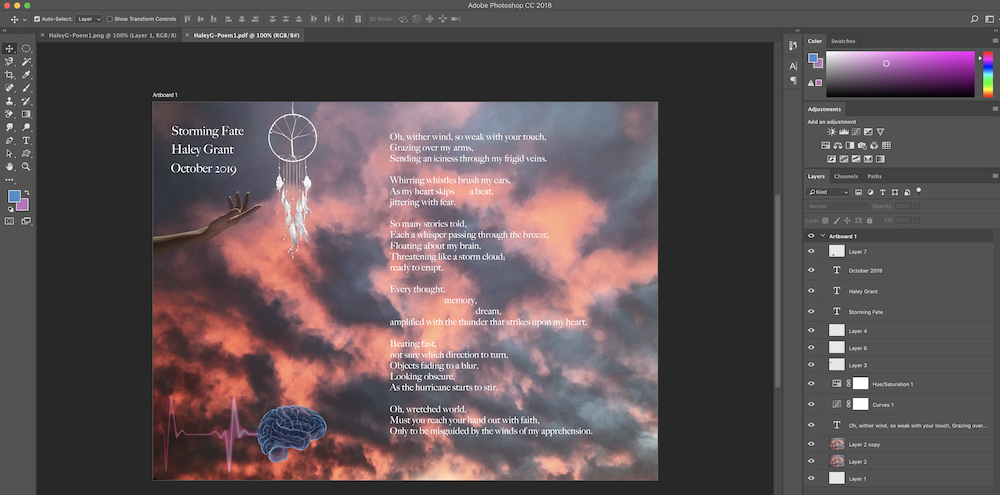Select the Elliptical Marquee tool

click(x=26, y=48)
